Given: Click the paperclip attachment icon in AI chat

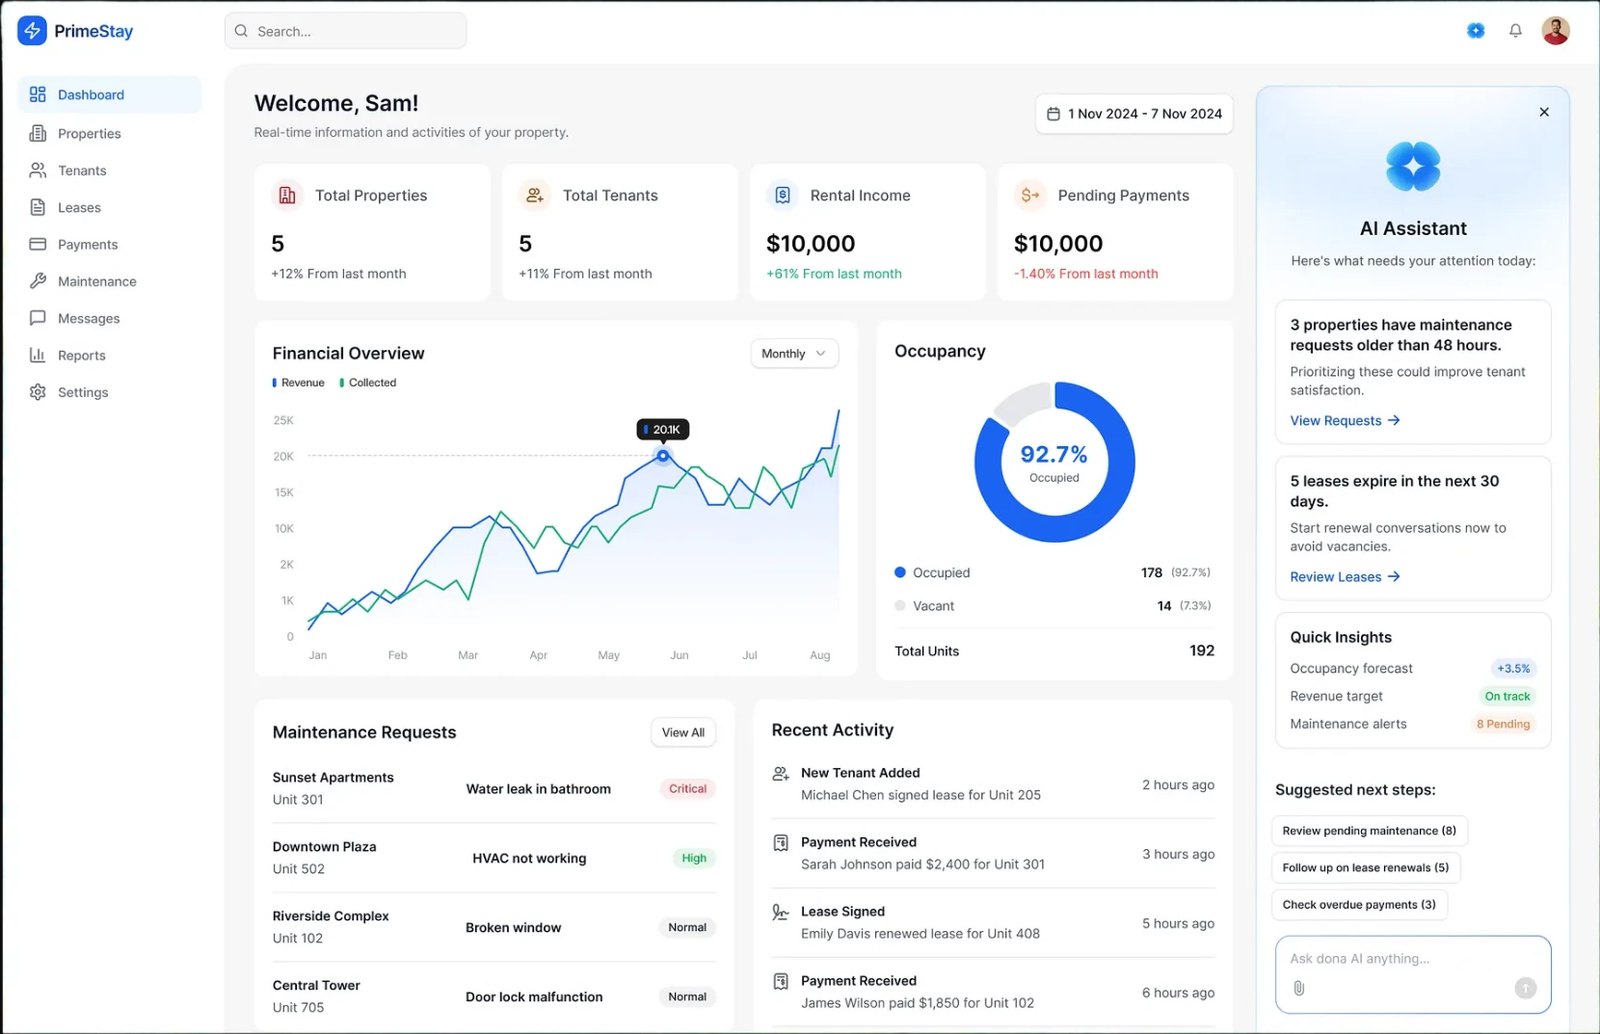Looking at the screenshot, I should click(x=1299, y=988).
